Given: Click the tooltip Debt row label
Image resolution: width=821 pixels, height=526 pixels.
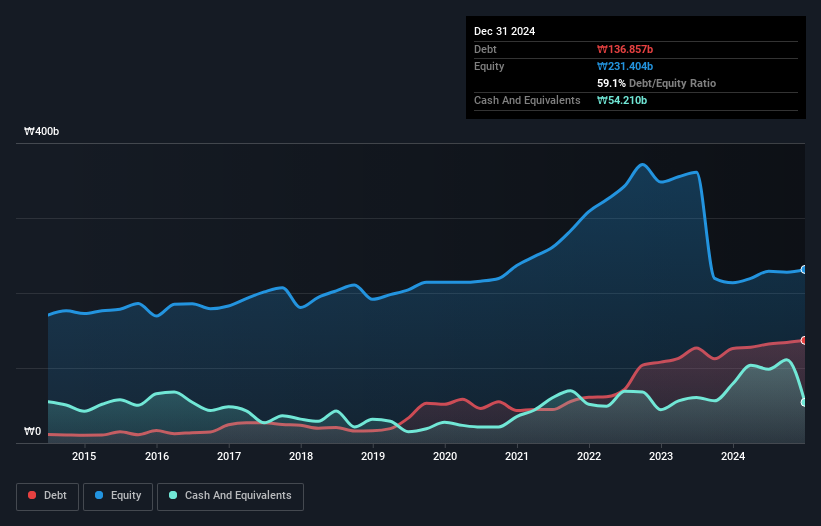Looking at the screenshot, I should pos(485,49).
